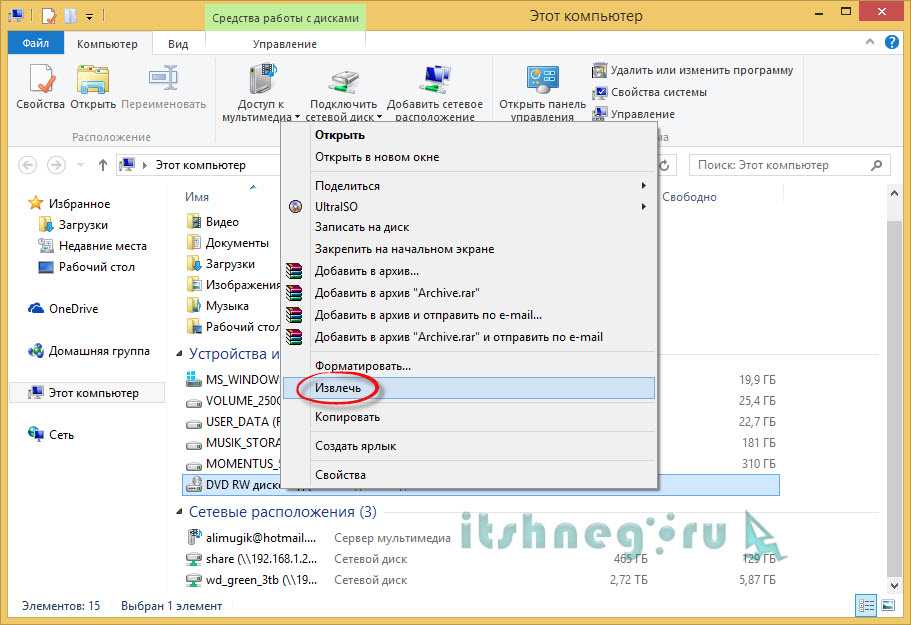Collapse the Сетевые расположения group
911x625 pixels.
click(180, 512)
